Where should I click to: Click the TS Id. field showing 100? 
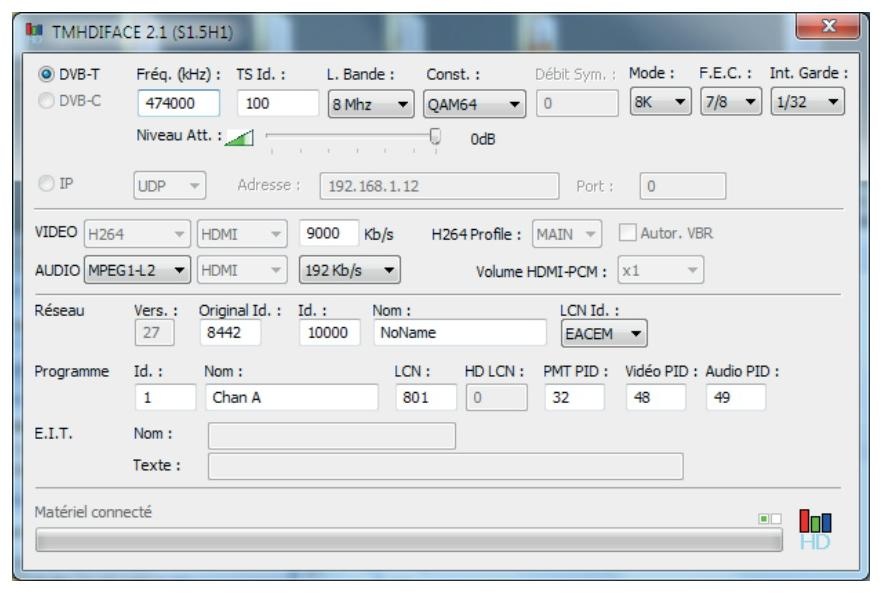(x=278, y=103)
